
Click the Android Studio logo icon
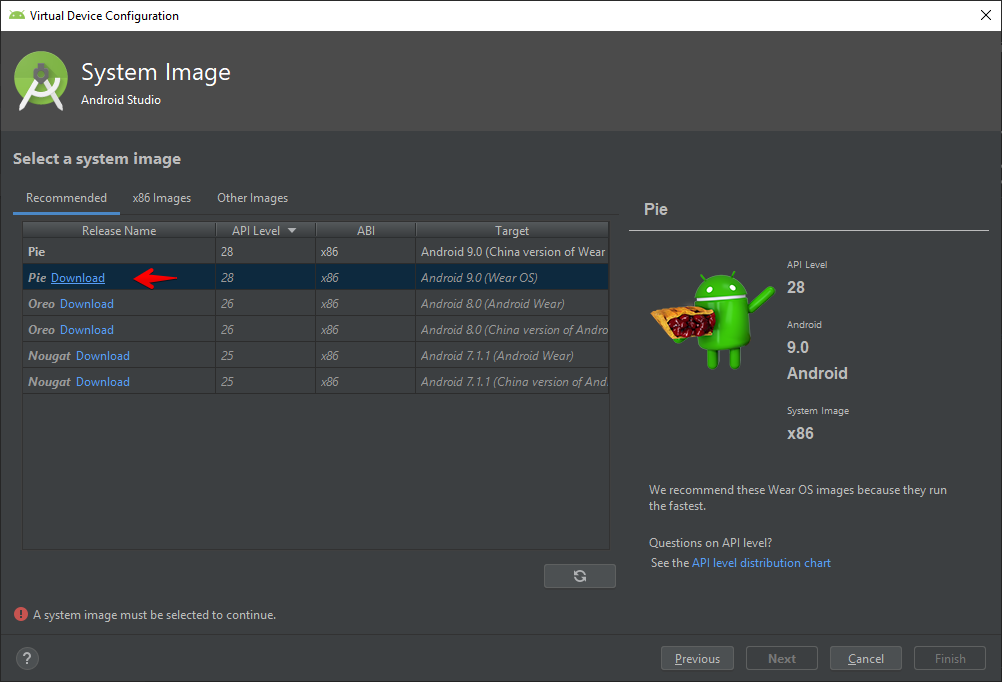[41, 81]
